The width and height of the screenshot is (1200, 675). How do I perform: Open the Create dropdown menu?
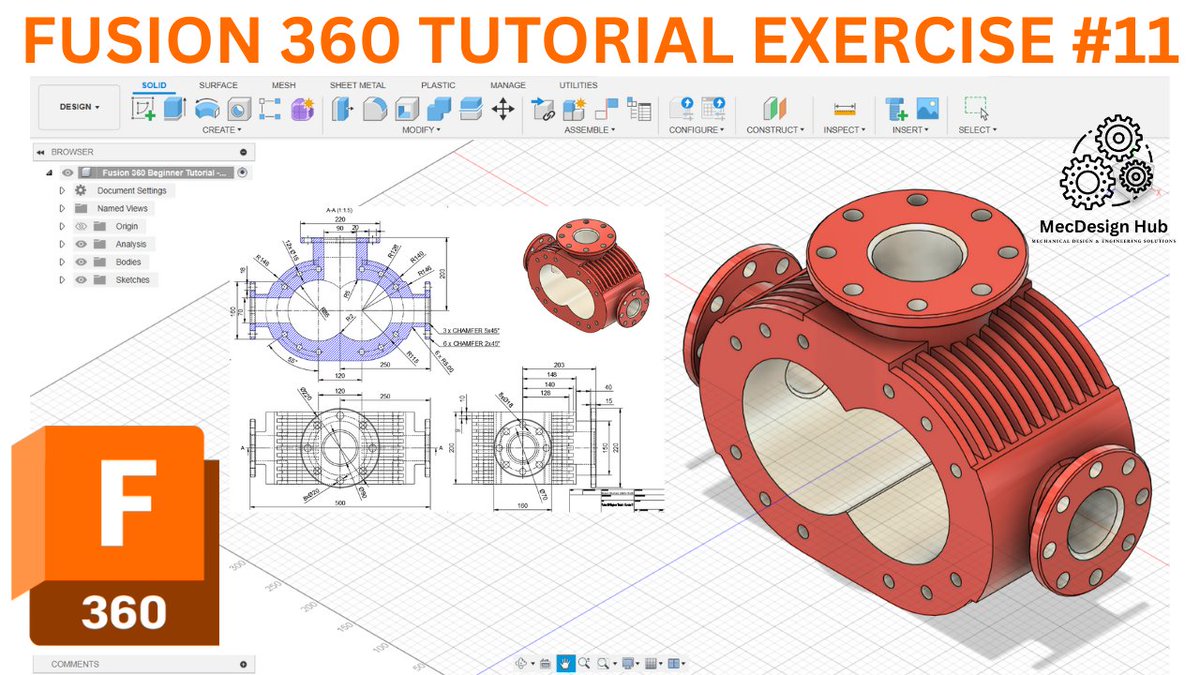coord(221,130)
